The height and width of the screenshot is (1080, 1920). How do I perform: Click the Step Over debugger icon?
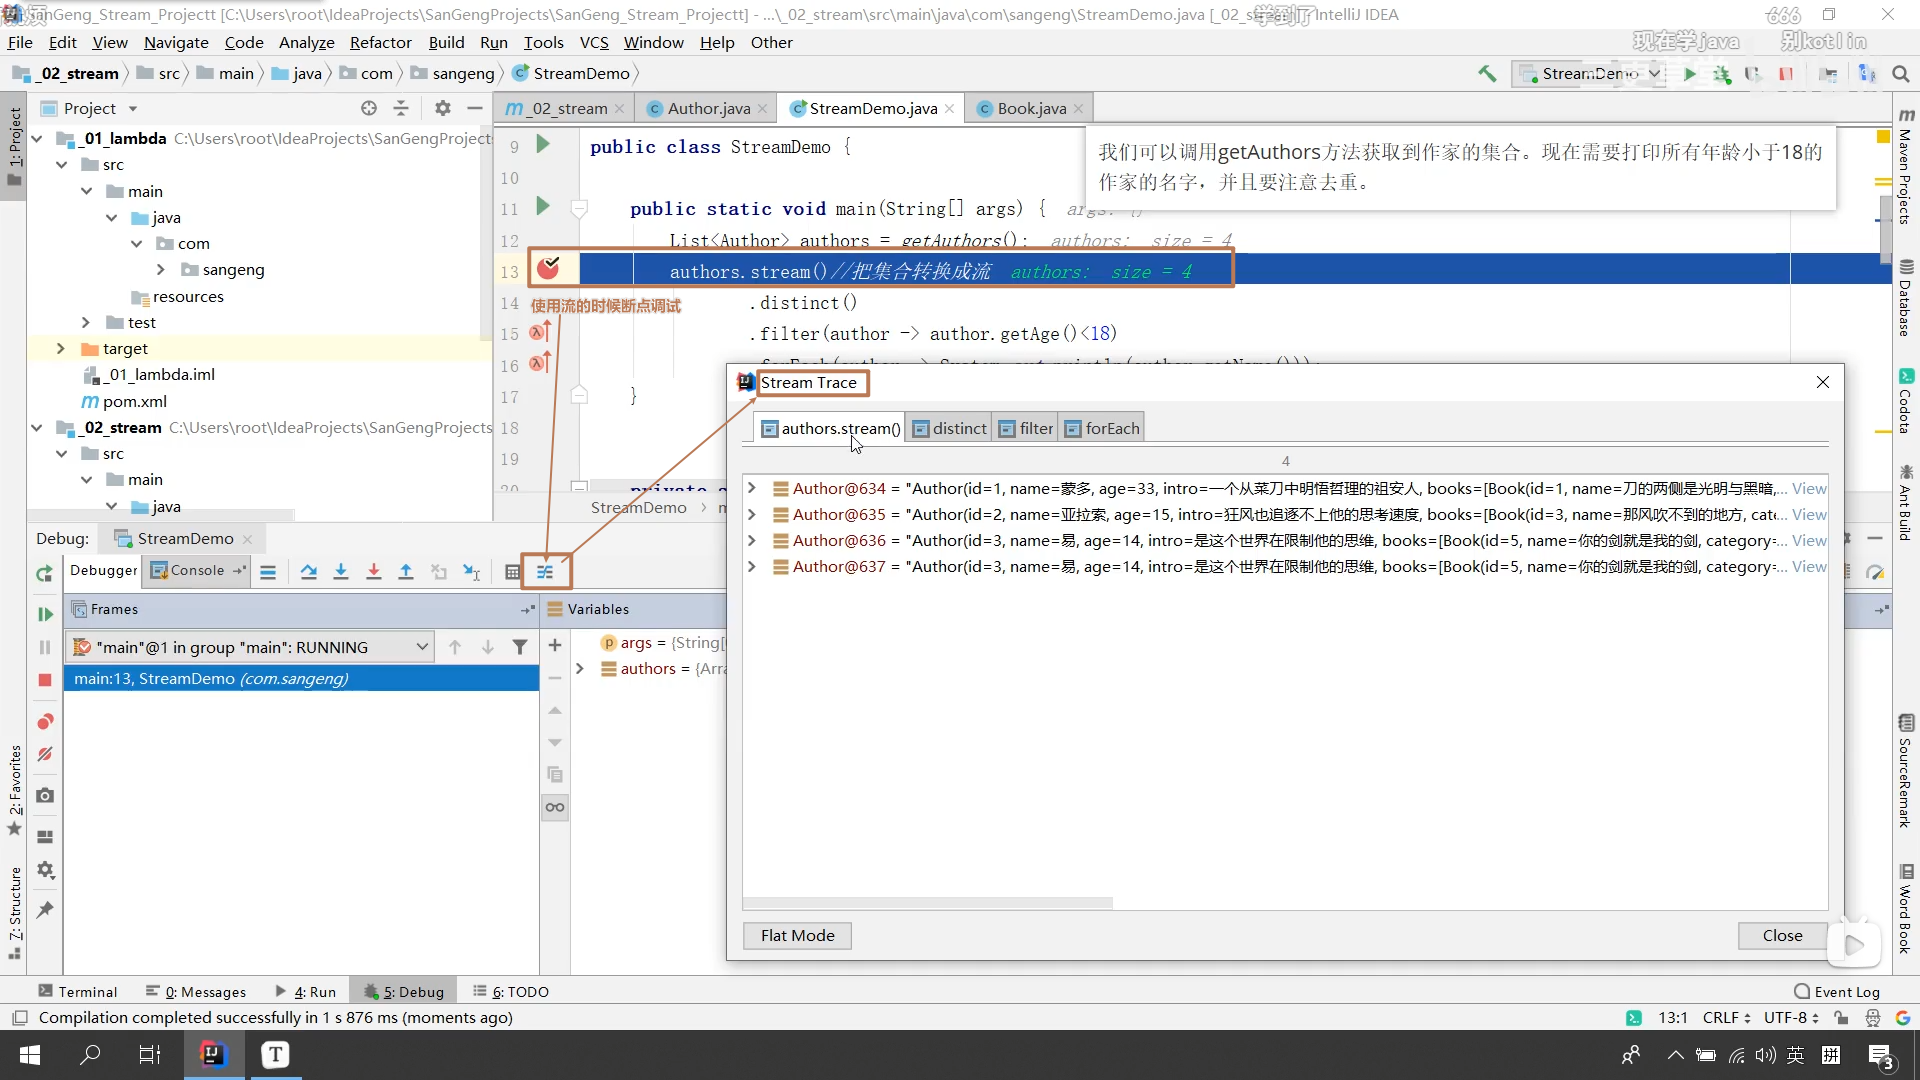309,572
